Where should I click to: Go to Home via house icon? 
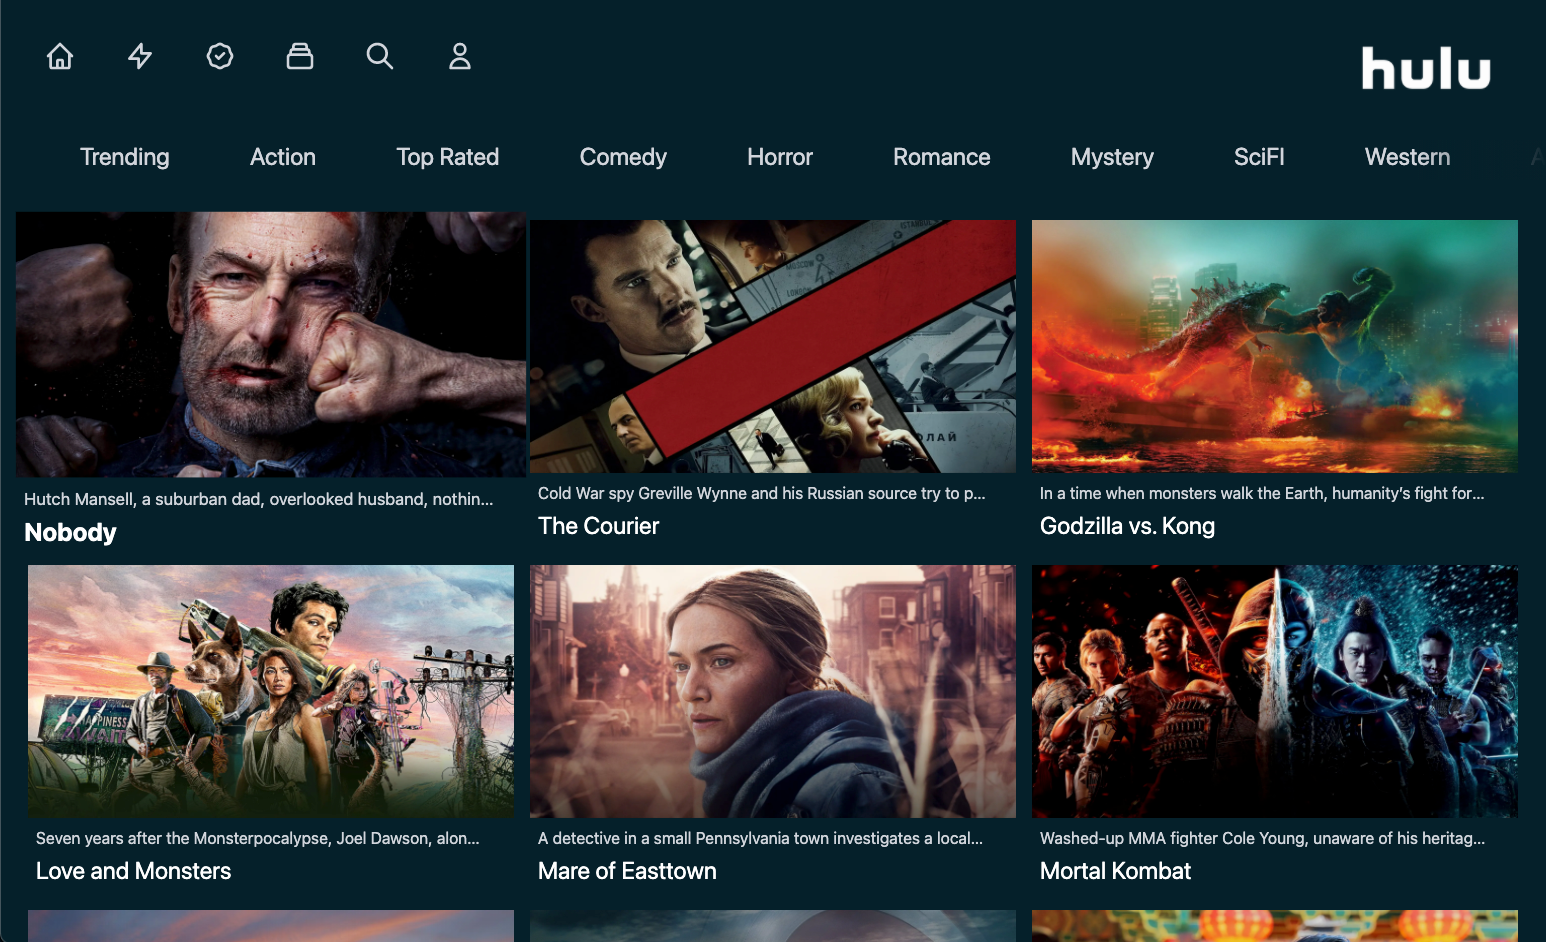60,56
